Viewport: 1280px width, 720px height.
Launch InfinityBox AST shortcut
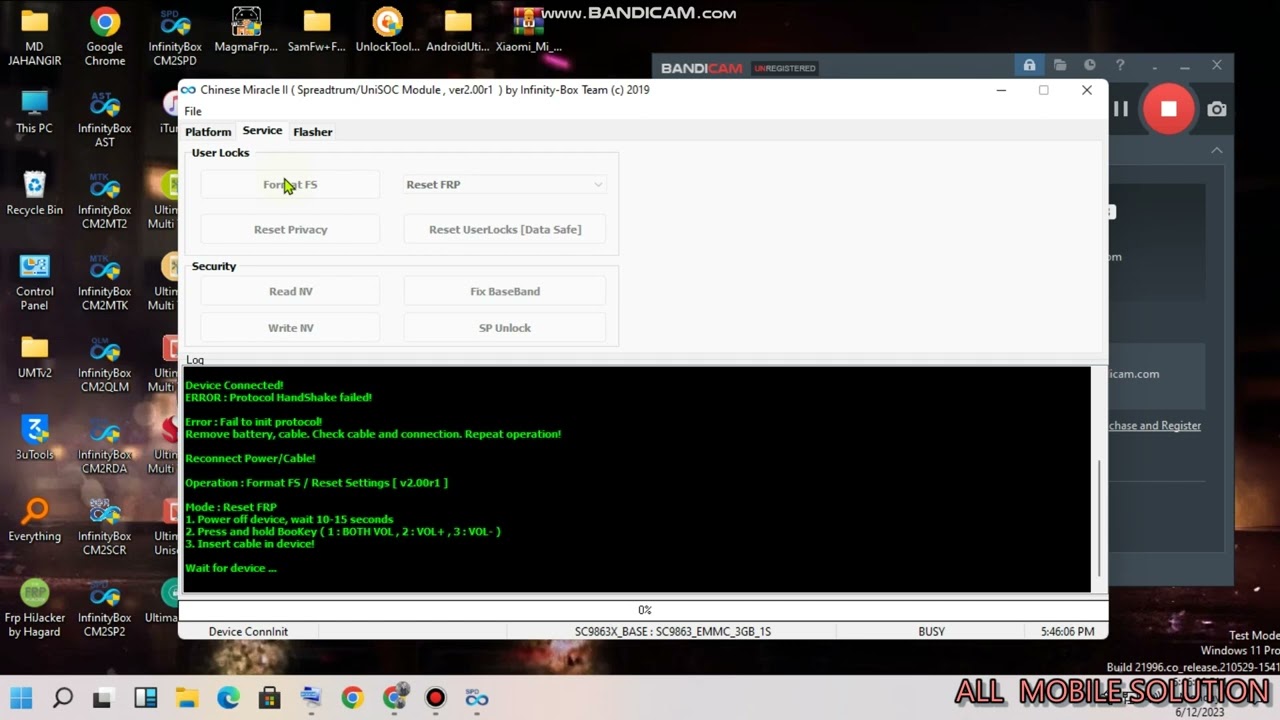pos(105,118)
